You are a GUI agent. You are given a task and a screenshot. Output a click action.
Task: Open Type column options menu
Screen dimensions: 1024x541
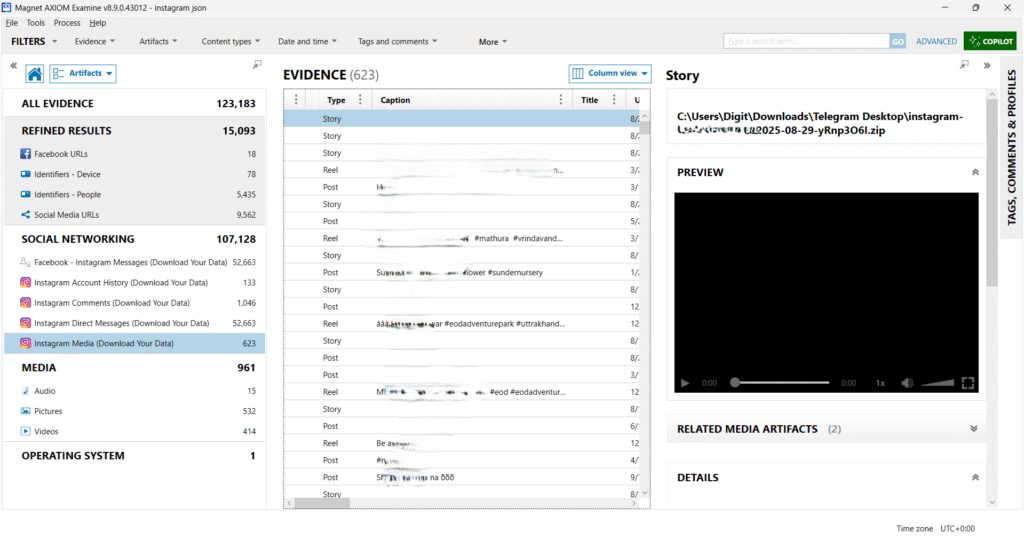coord(360,100)
